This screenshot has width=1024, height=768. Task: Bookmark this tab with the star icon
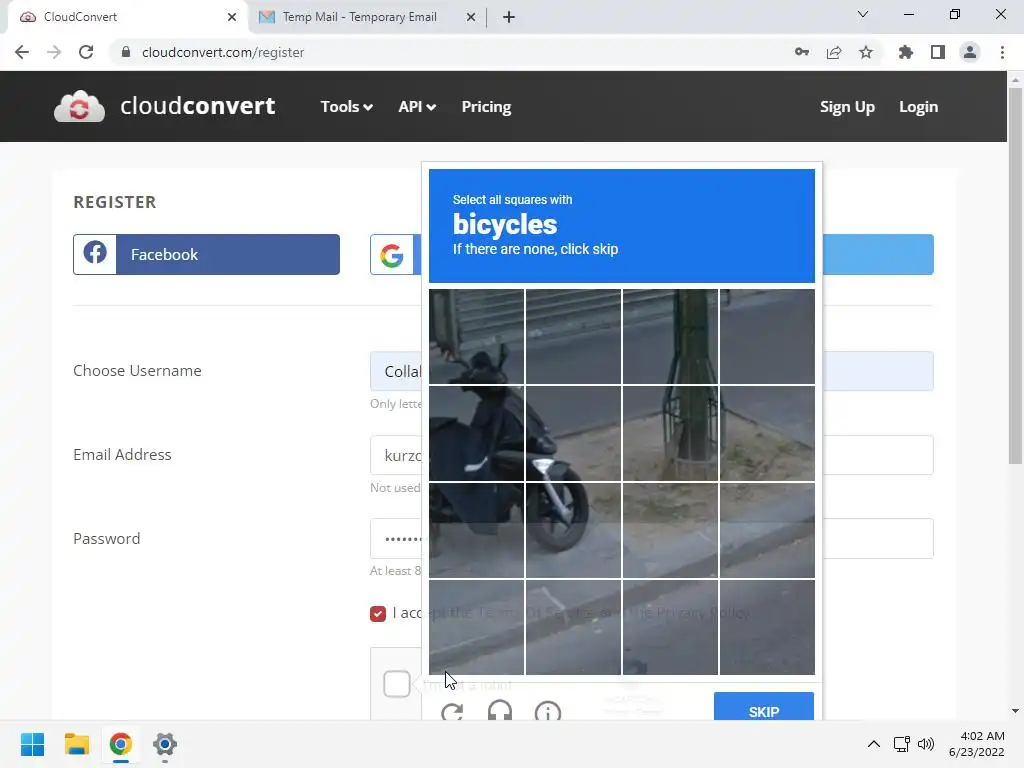tap(865, 52)
